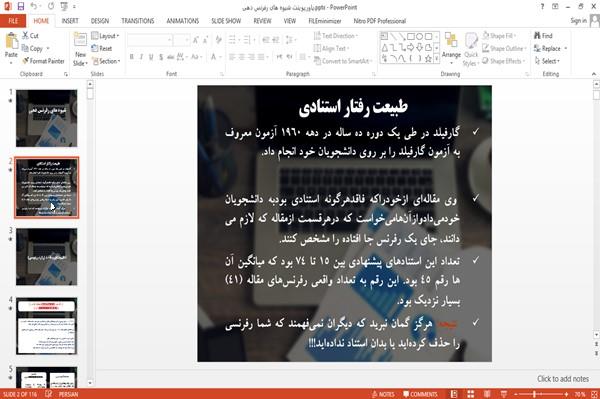Toggle justify paragraph alignment

tap(261, 57)
